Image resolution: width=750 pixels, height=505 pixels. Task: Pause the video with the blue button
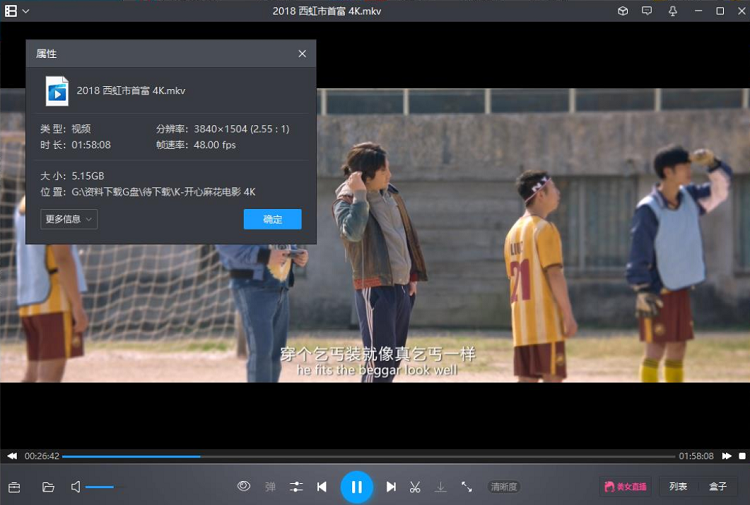[x=356, y=487]
